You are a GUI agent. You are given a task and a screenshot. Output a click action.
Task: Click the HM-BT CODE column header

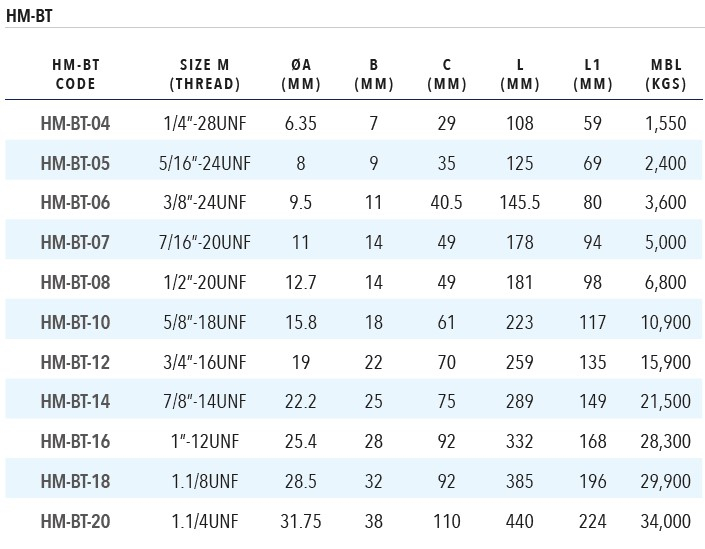click(x=76, y=75)
